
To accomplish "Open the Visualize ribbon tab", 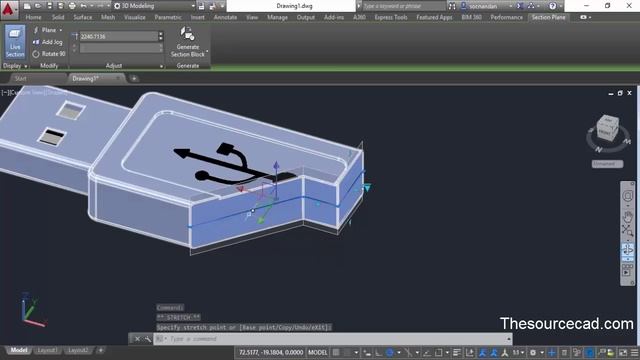I will tap(135, 17).
